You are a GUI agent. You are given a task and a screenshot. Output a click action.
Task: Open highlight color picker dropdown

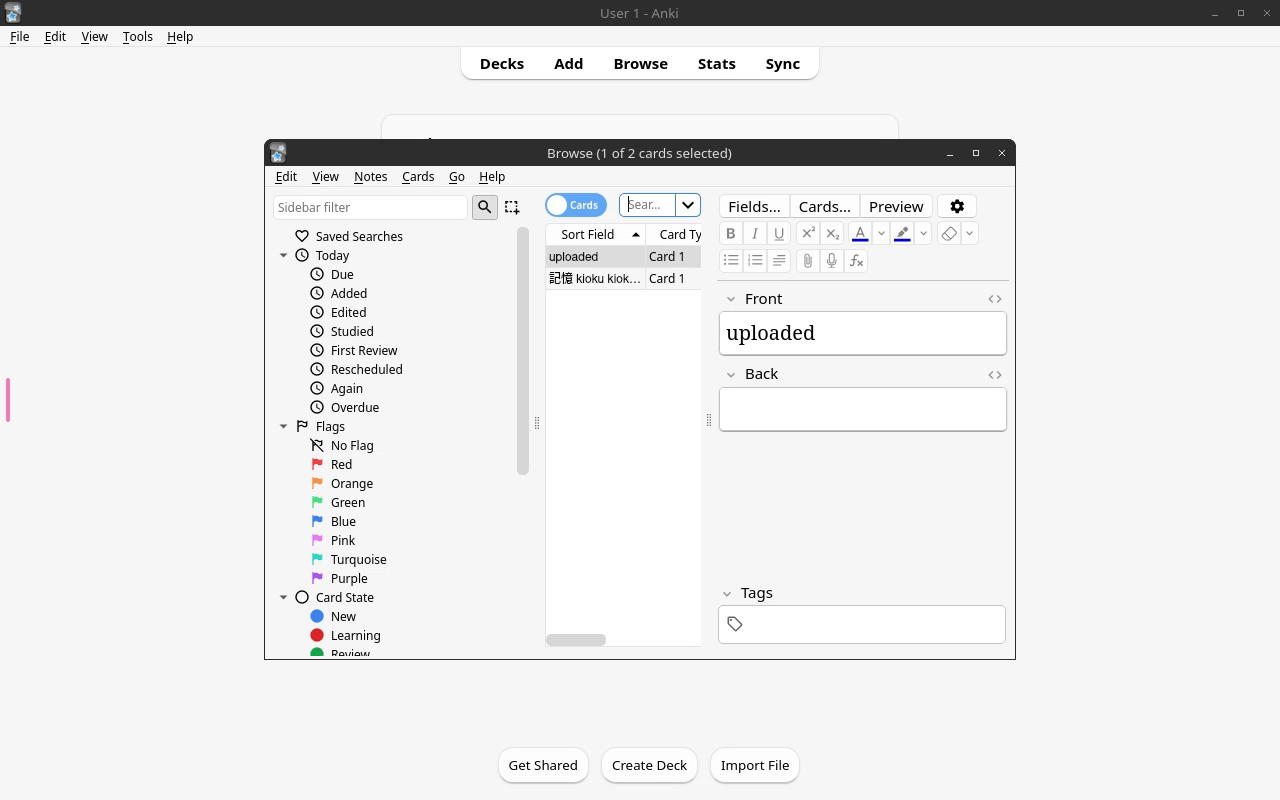click(923, 233)
